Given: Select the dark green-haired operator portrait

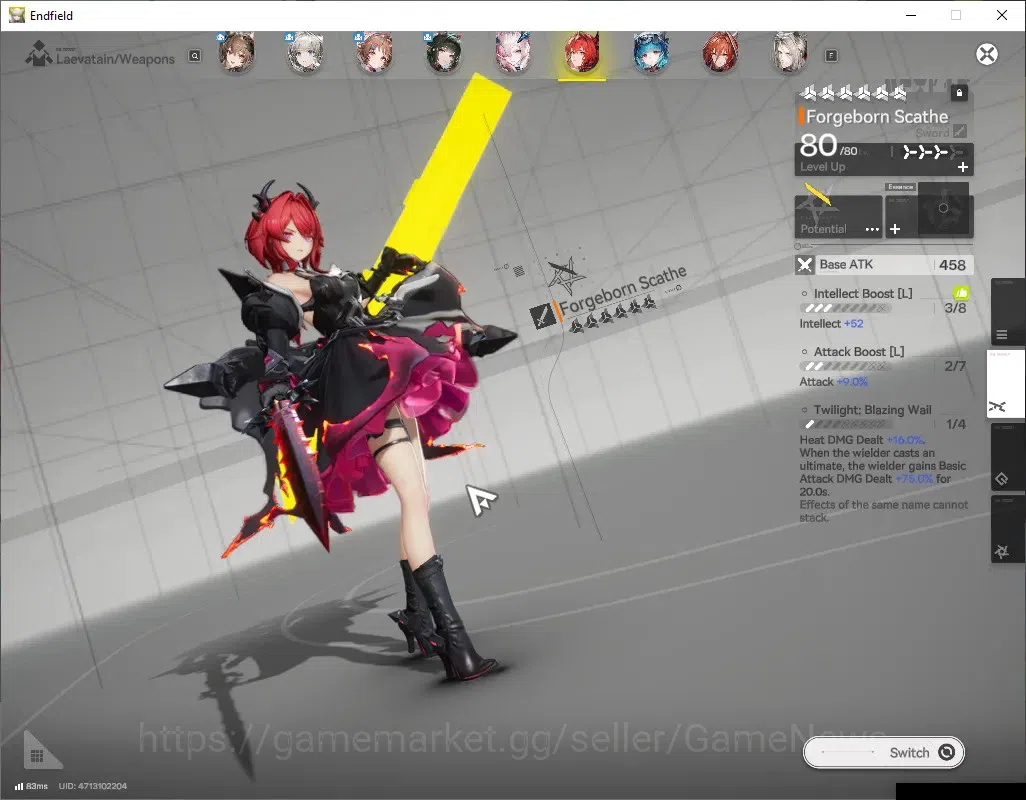Looking at the screenshot, I should tap(444, 52).
